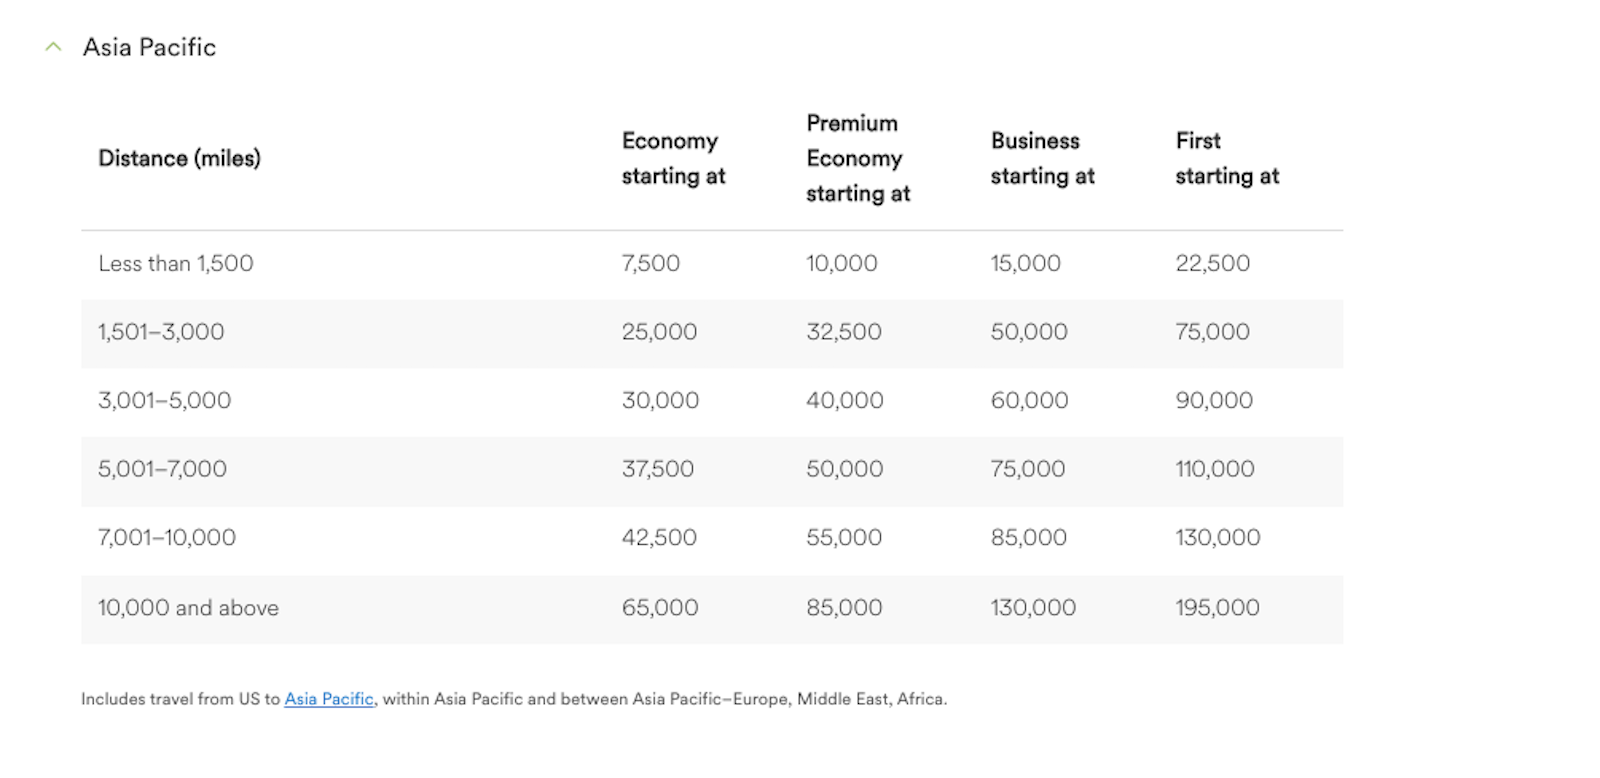Viewport: 1600px width, 778px height.
Task: Click the 7,500 economy award price
Action: coord(650,264)
